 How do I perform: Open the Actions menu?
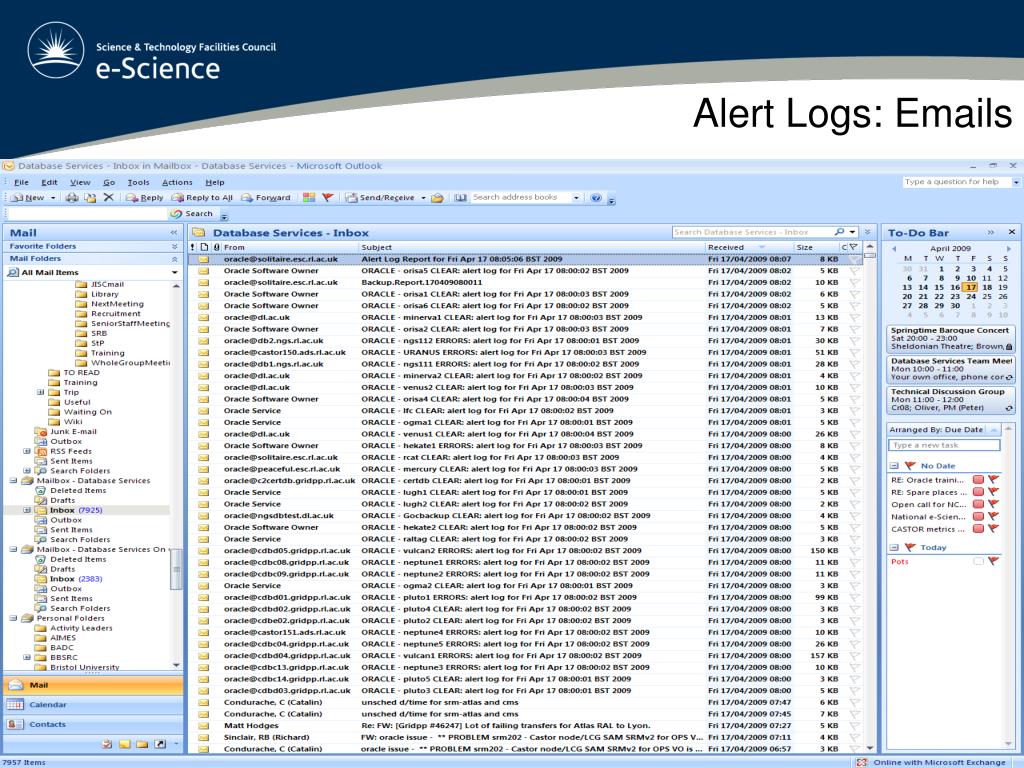pyautogui.click(x=177, y=182)
